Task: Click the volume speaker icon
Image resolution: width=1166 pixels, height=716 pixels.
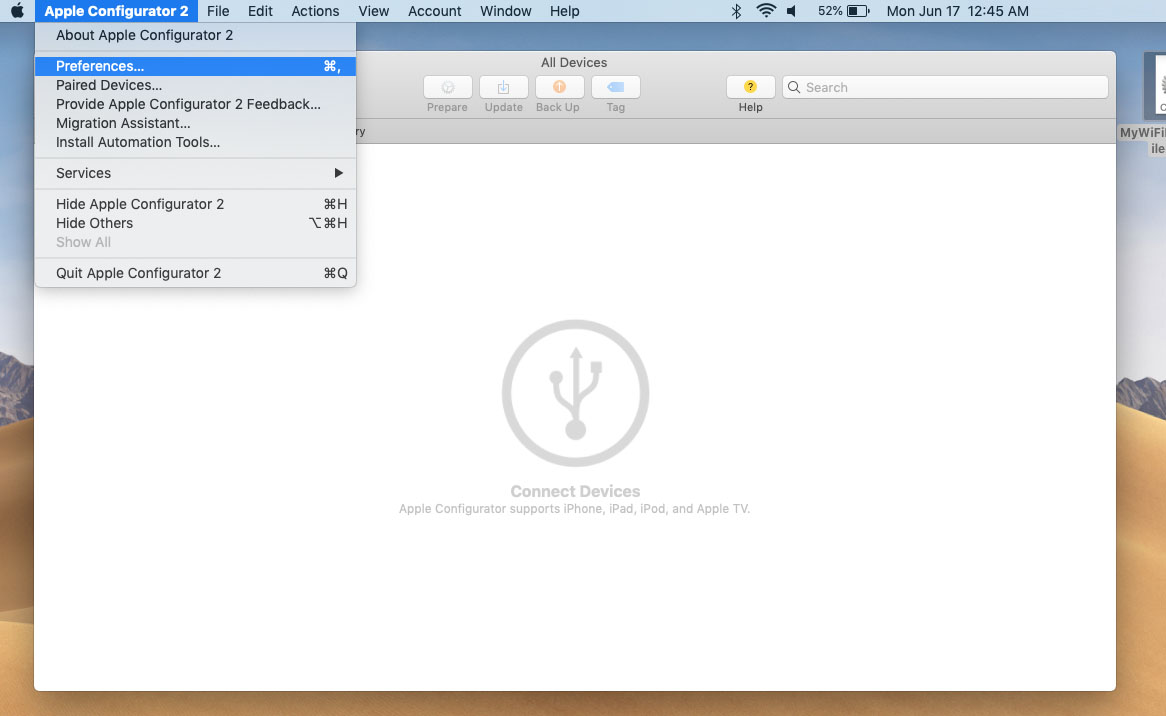Action: pos(793,11)
